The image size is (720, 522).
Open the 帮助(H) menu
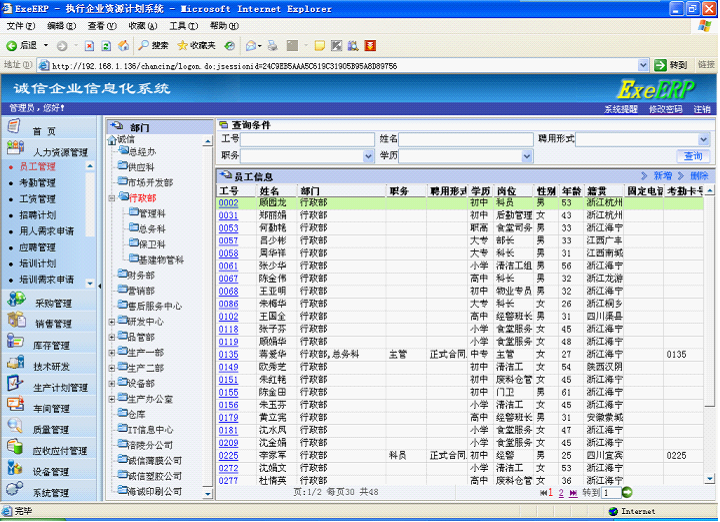(225, 26)
